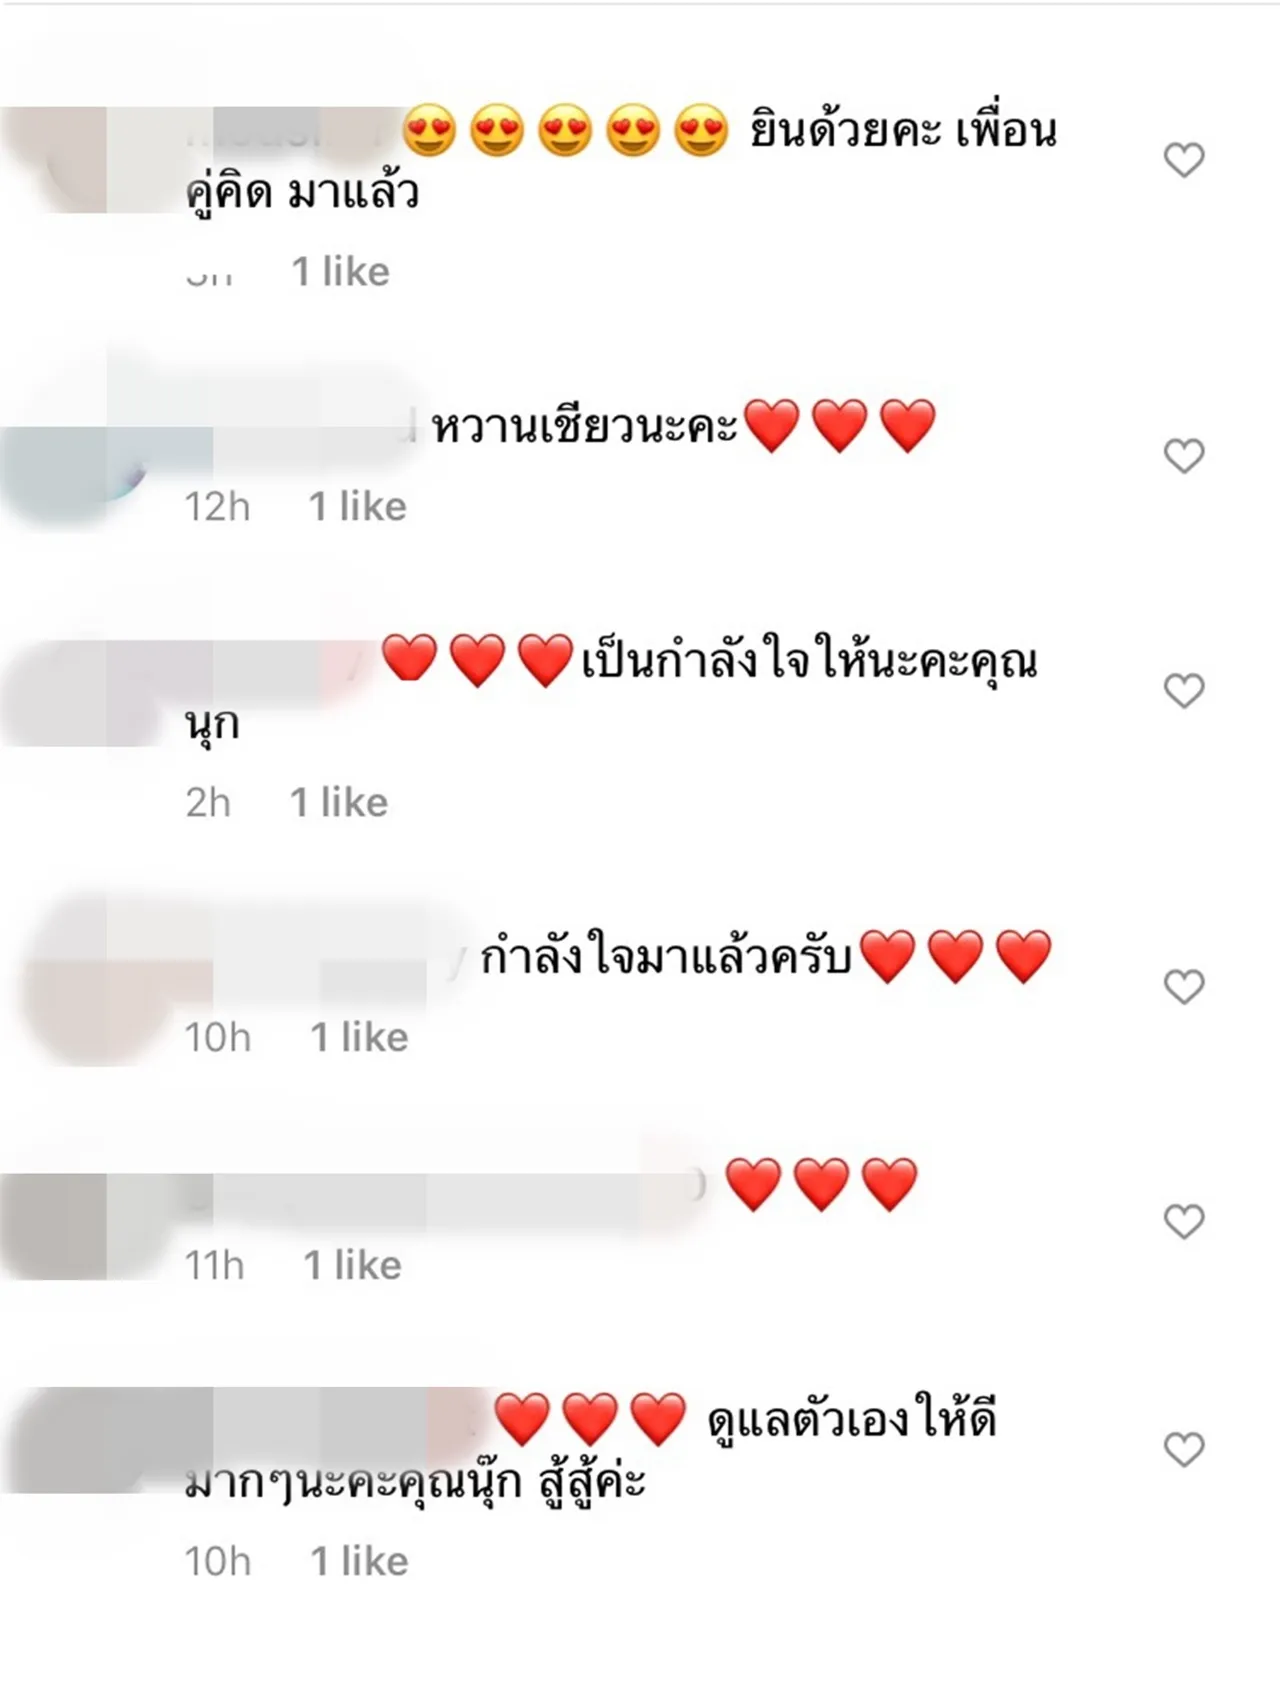Select the comment text 'มากๆนะคะคุณนุ๊ก สู้สู้ค่ะ'
The image size is (1280, 1681).
(415, 1482)
